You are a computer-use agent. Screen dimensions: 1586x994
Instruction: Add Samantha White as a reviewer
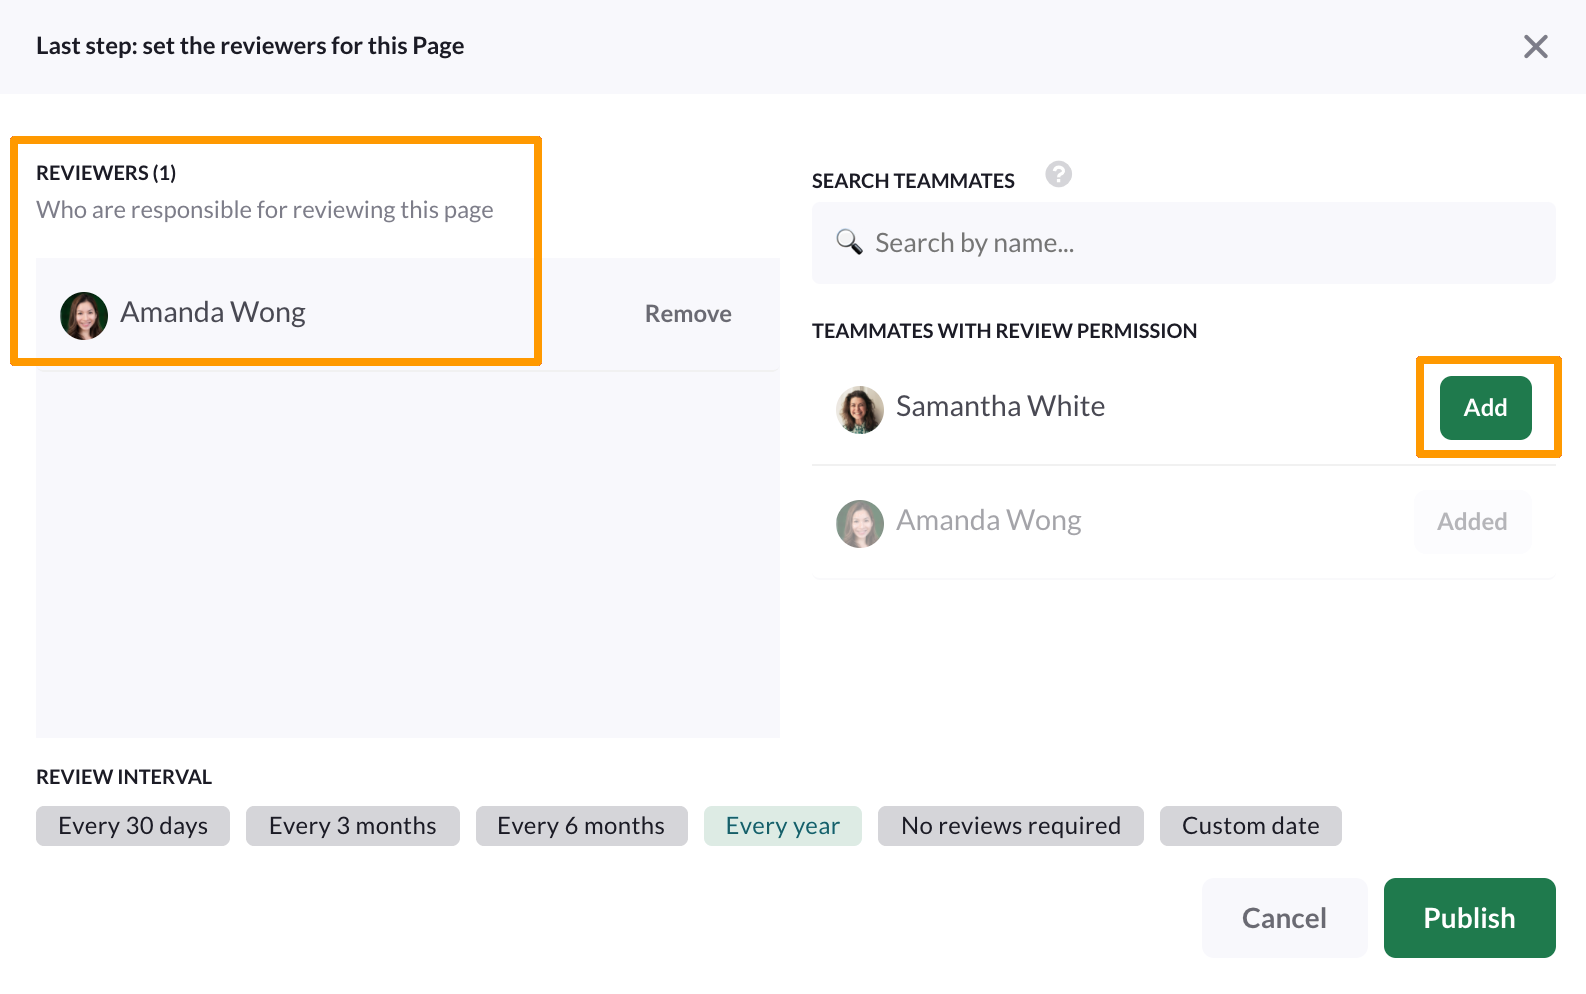[x=1485, y=408]
